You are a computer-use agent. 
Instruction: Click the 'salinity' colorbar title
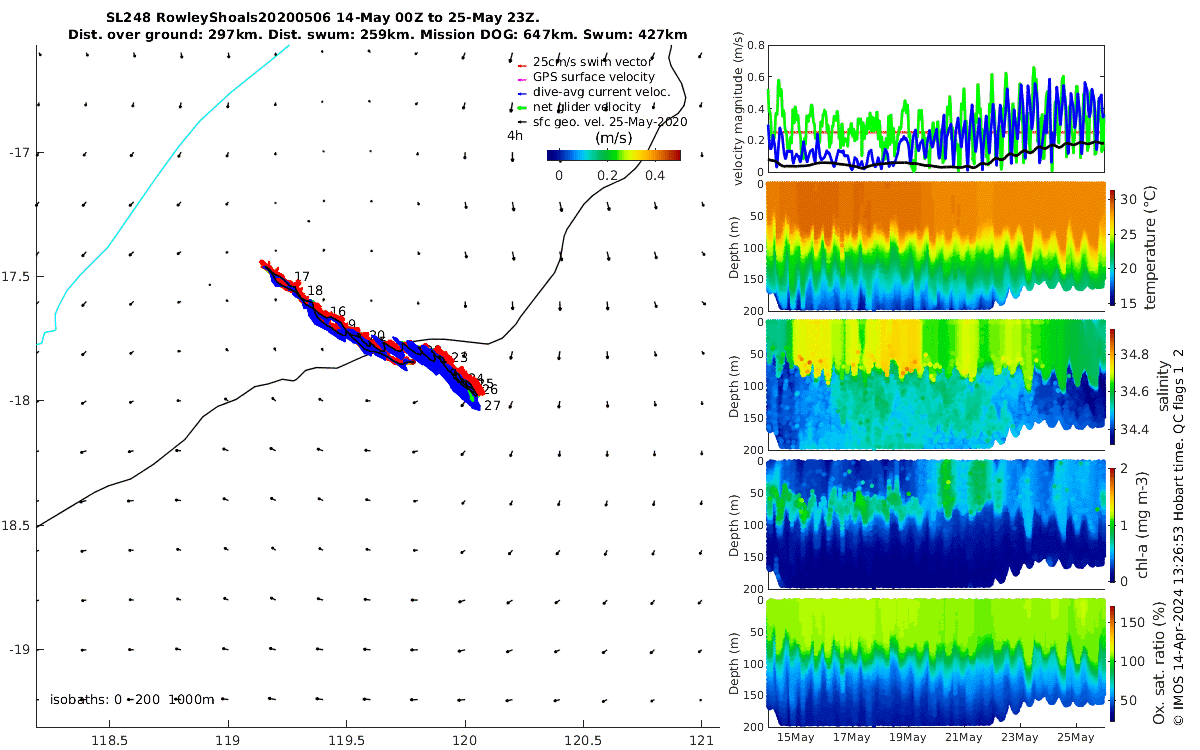point(1163,386)
